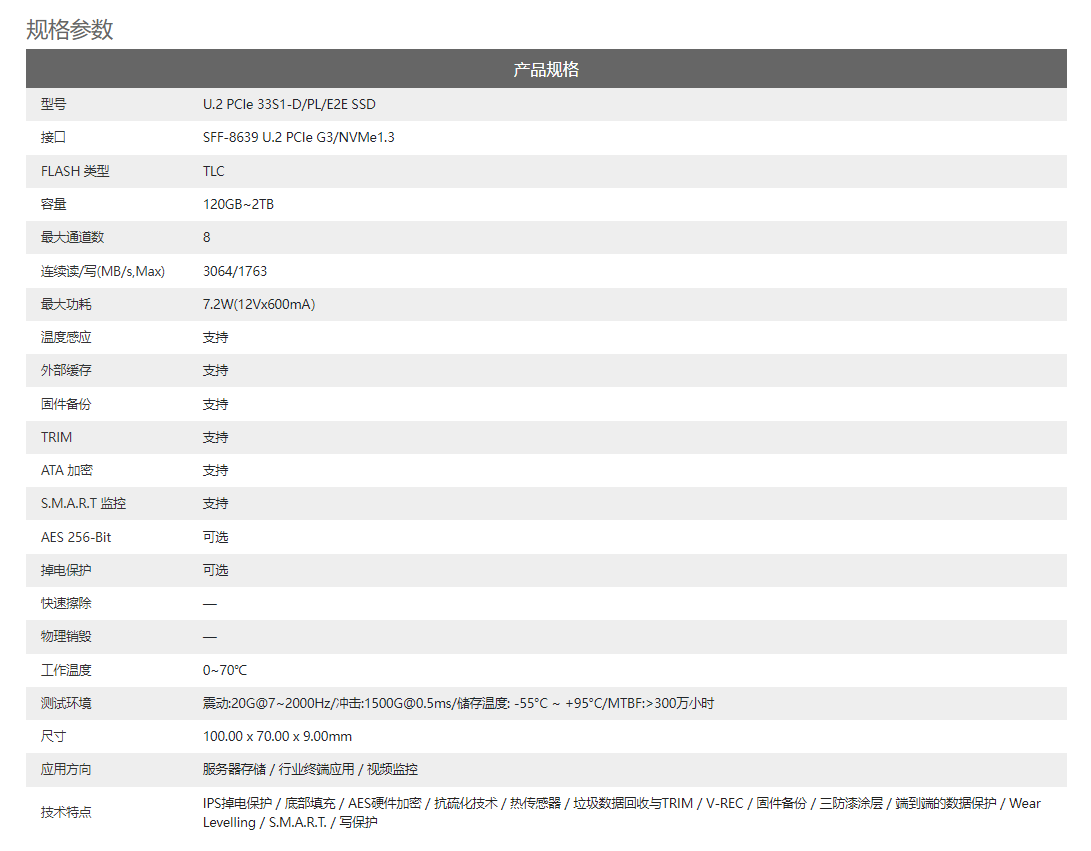Click the '产品规格' table header
1091x851 pixels.
[x=546, y=69]
